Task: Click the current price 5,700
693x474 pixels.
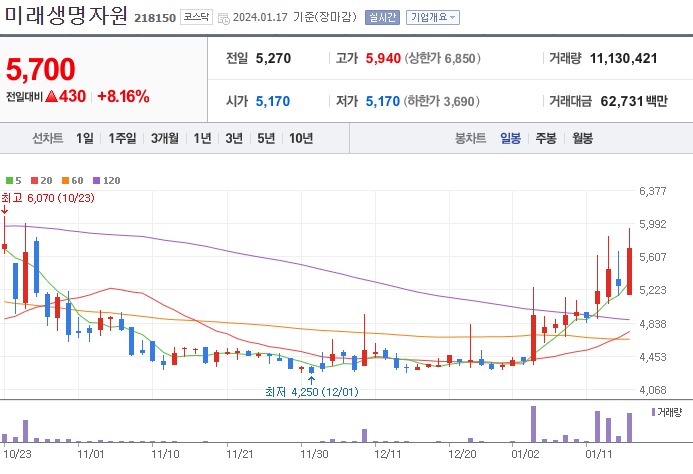Action: point(41,69)
